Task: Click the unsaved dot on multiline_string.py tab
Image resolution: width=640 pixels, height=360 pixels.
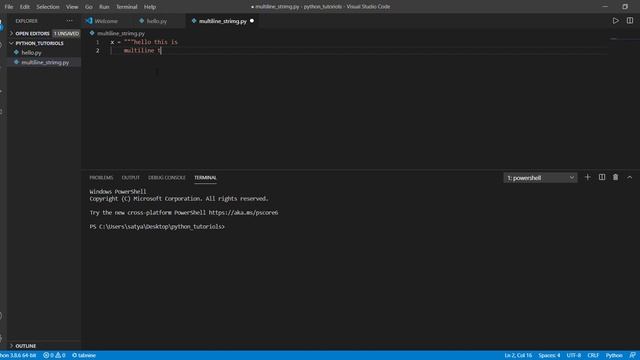Action: [252, 21]
